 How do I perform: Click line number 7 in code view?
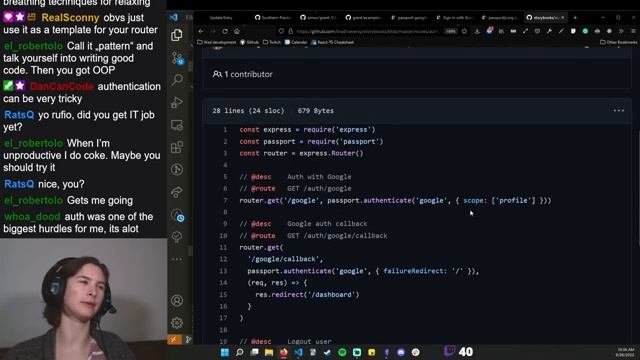225,200
